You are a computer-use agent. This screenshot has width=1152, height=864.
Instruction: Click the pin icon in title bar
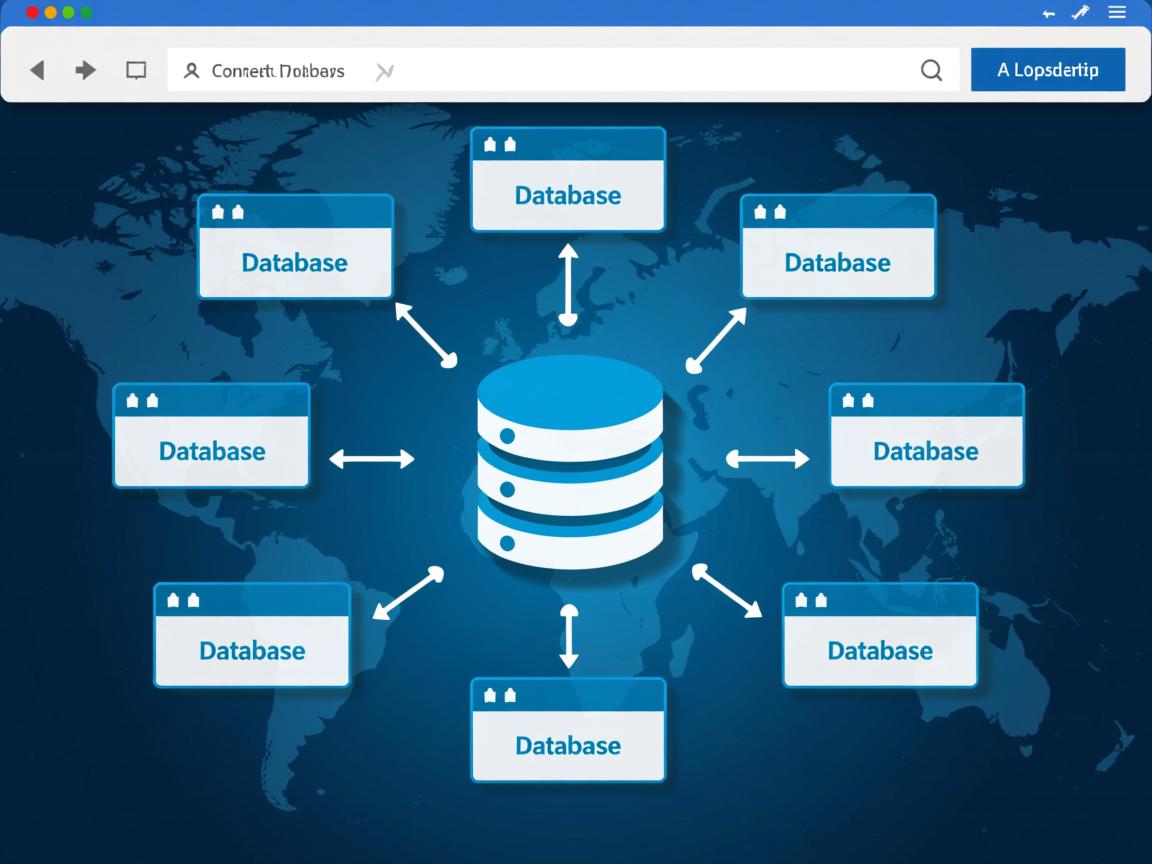(1080, 13)
